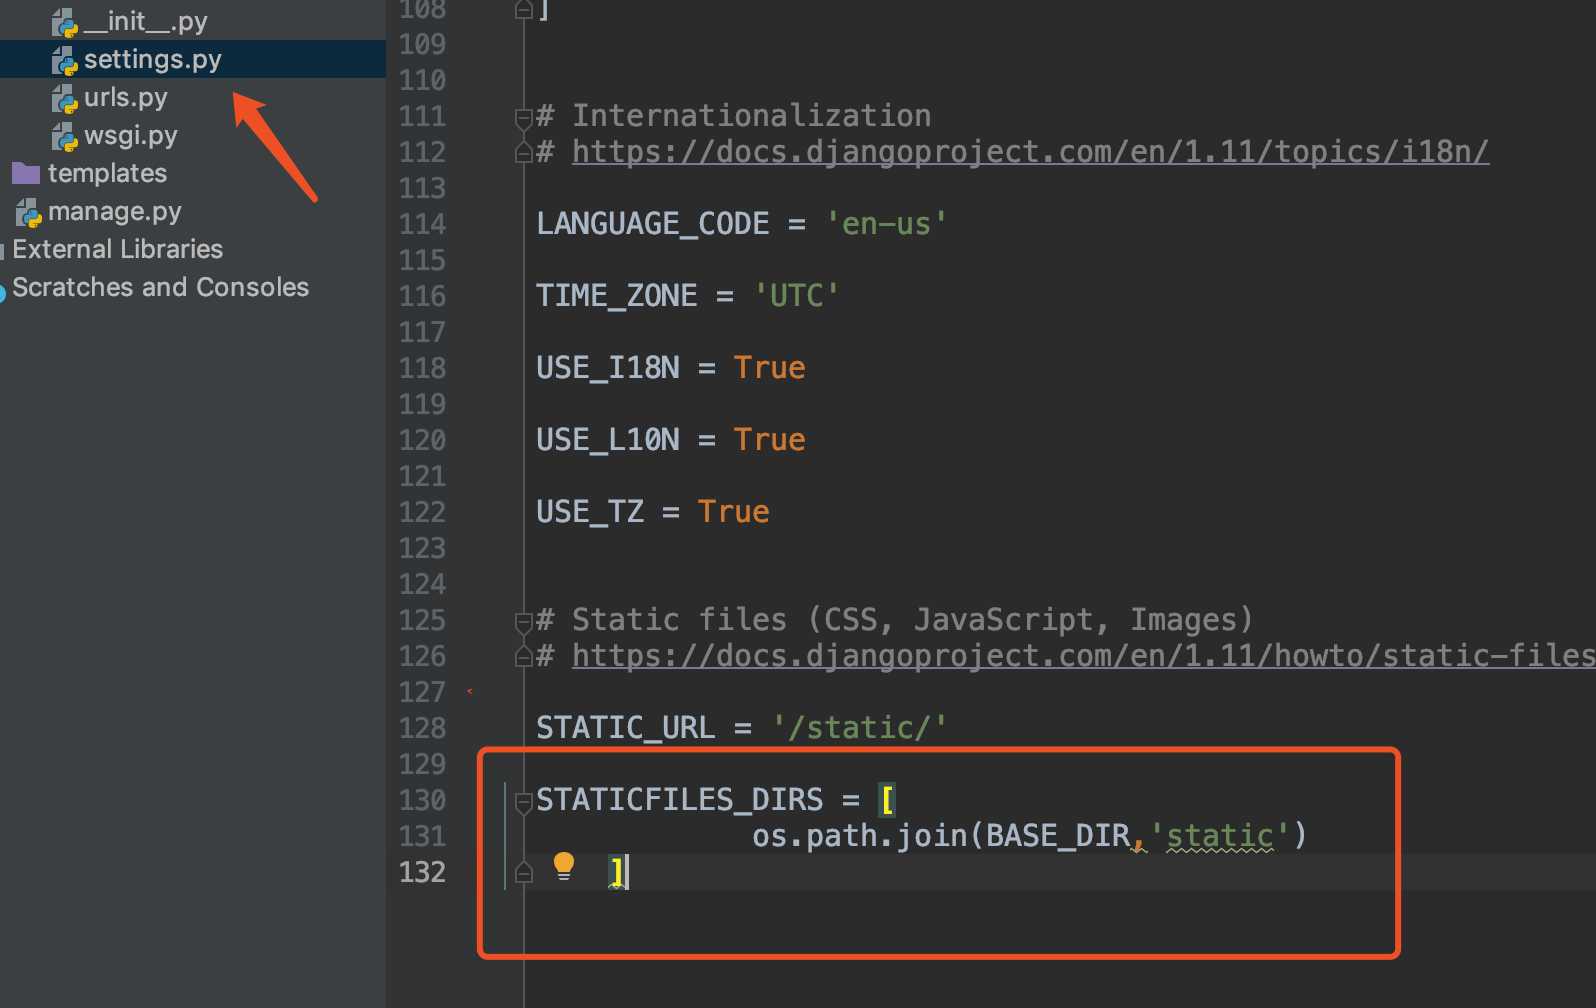
Task: Open wsgi.py in the project tree
Action: click(x=130, y=135)
